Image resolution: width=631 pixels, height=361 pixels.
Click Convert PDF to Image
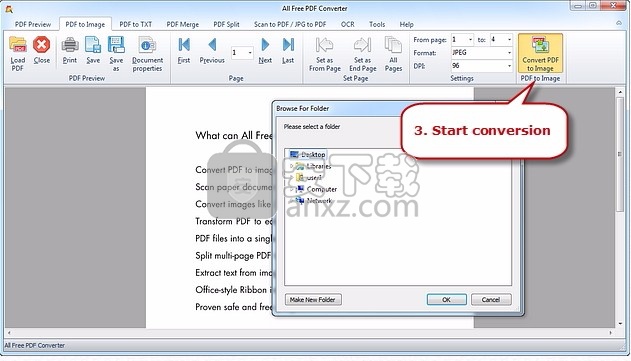pyautogui.click(x=540, y=53)
